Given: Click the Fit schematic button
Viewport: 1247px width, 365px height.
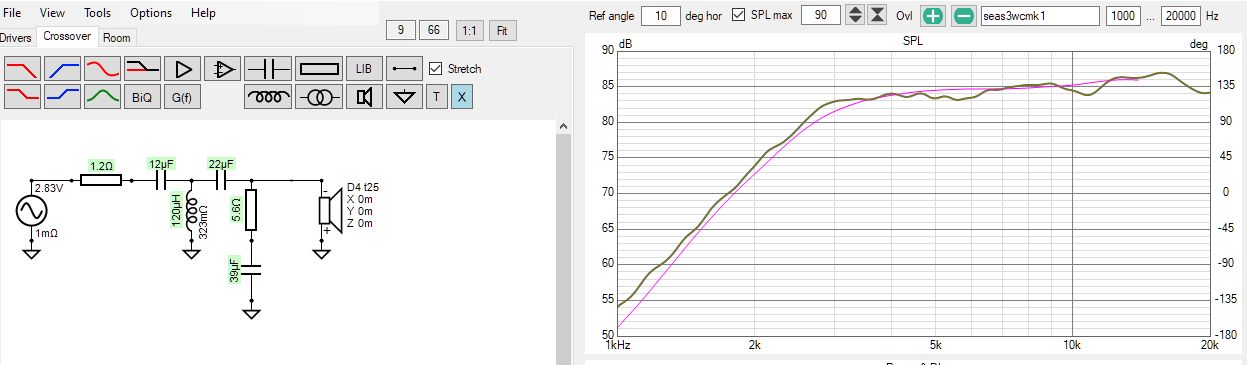Looking at the screenshot, I should (x=502, y=30).
